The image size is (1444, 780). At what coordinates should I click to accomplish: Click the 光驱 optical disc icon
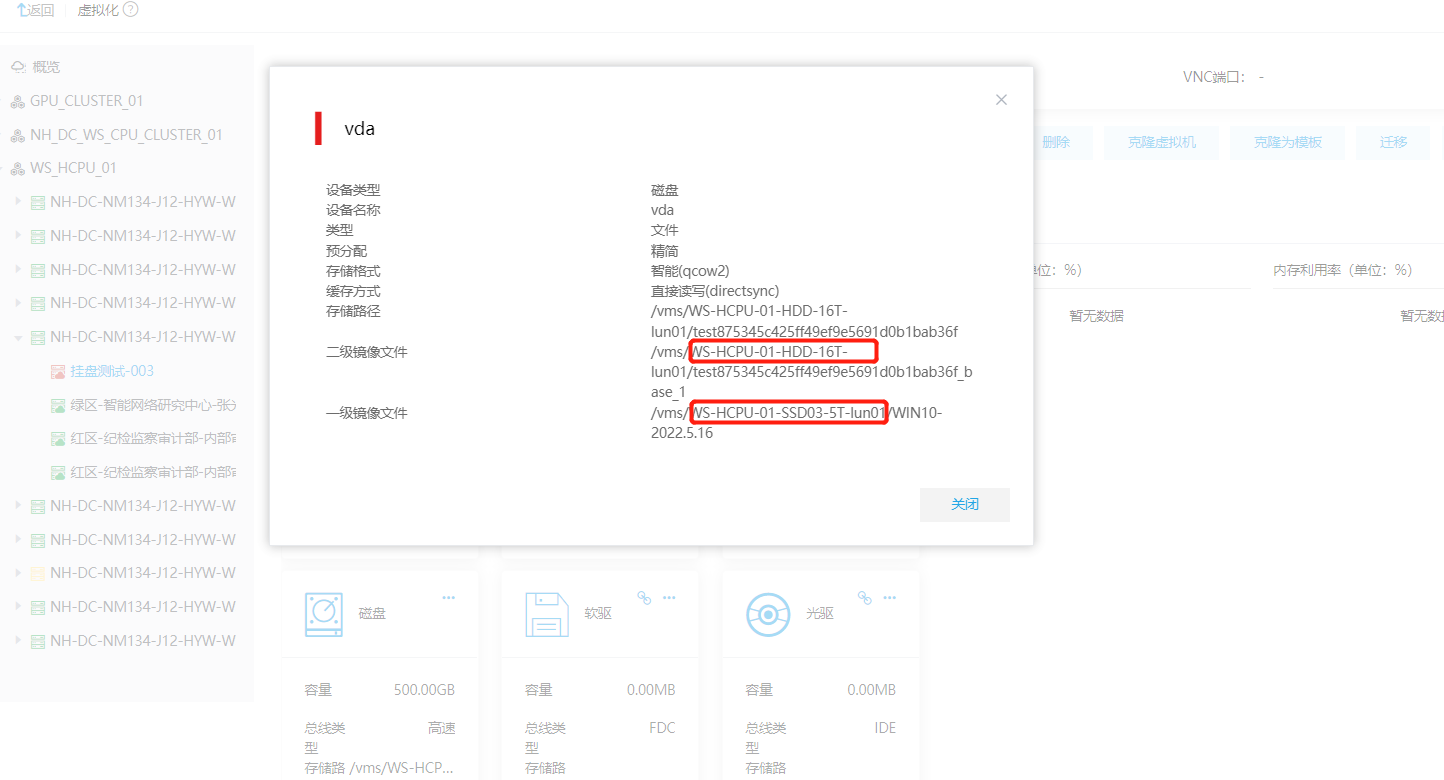[768, 613]
